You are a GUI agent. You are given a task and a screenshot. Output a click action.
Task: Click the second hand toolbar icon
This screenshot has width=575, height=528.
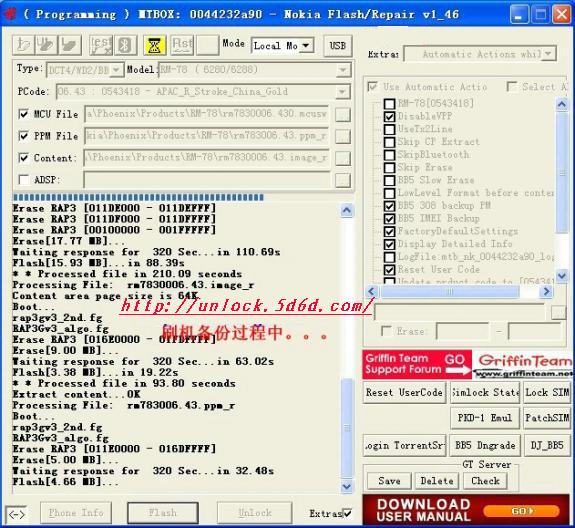[x=47, y=45]
